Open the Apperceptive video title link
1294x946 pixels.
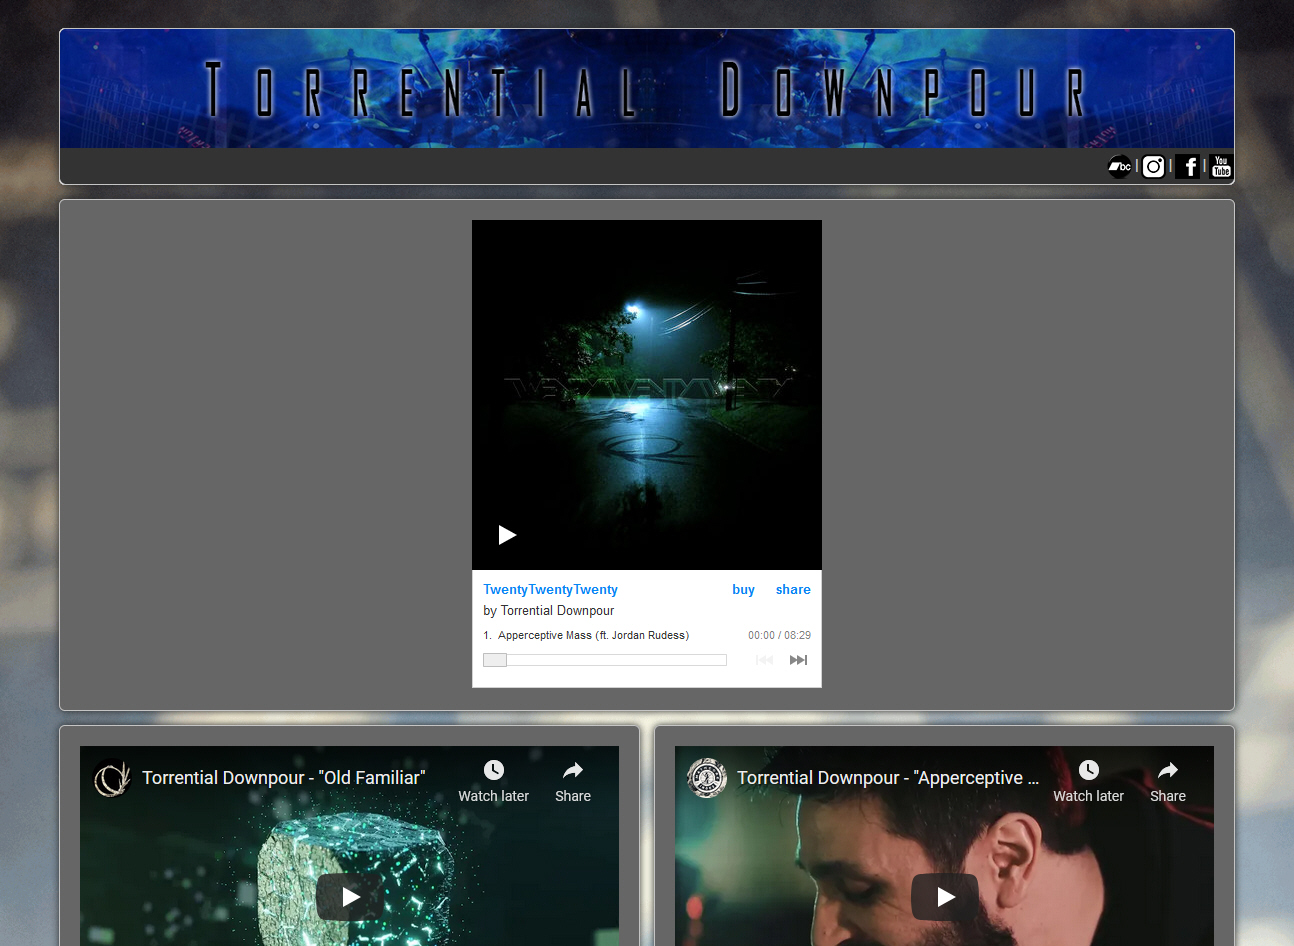(887, 778)
